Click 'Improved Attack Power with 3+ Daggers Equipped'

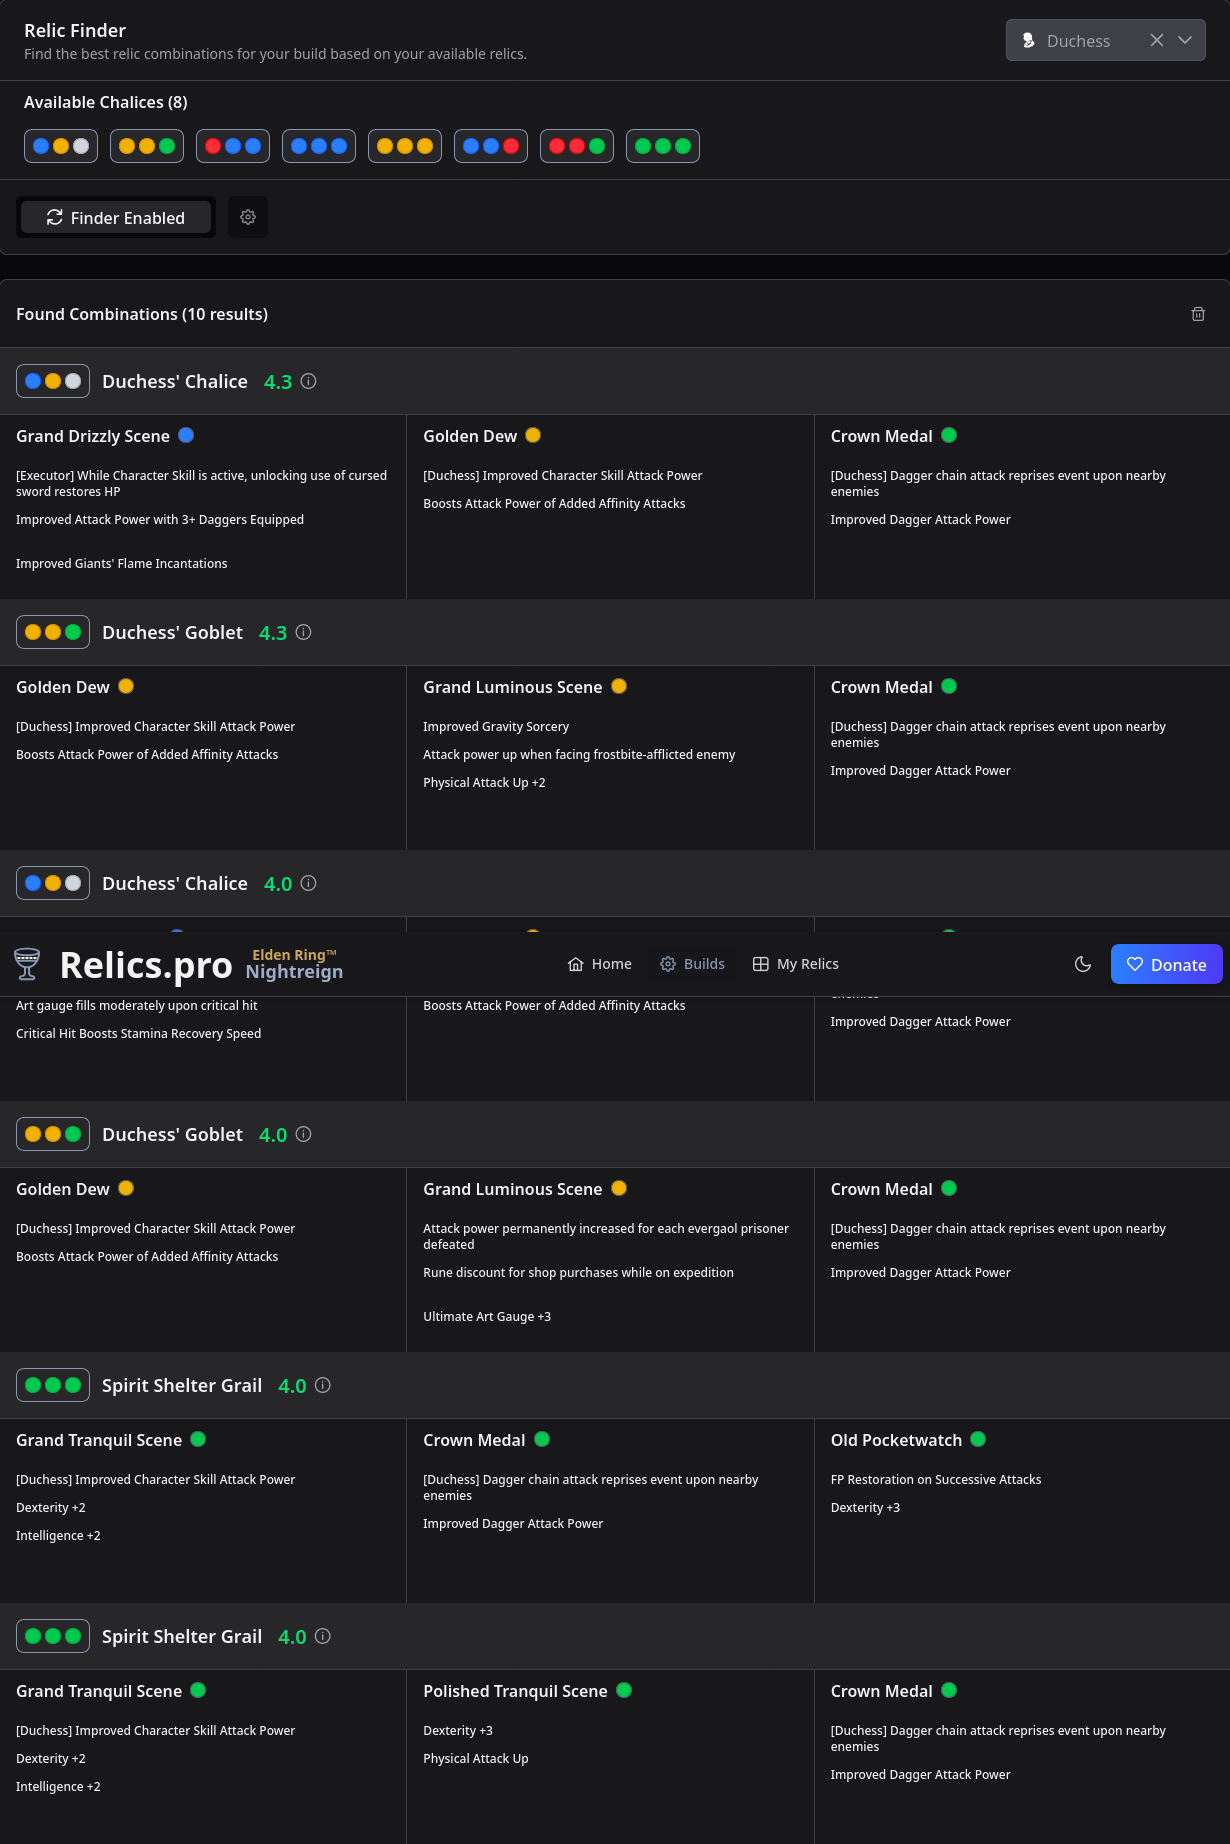click(x=160, y=519)
